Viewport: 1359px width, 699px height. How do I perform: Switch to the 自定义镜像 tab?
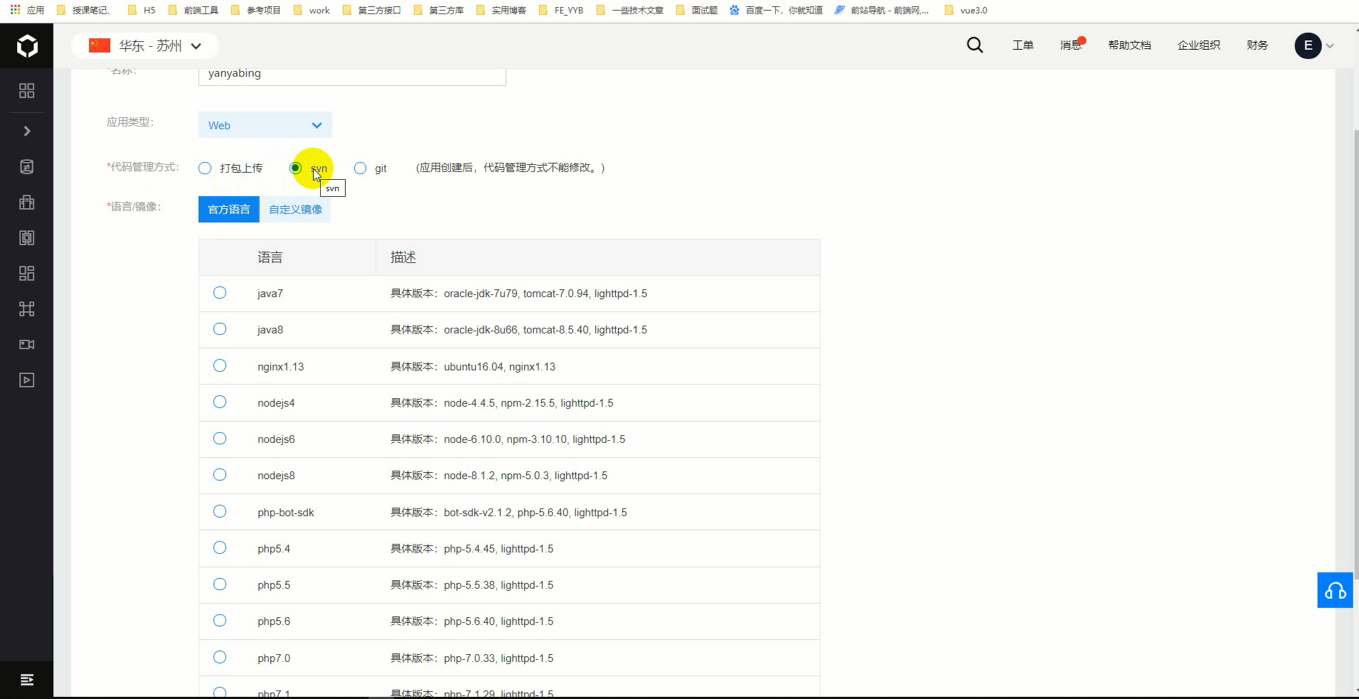tap(294, 209)
